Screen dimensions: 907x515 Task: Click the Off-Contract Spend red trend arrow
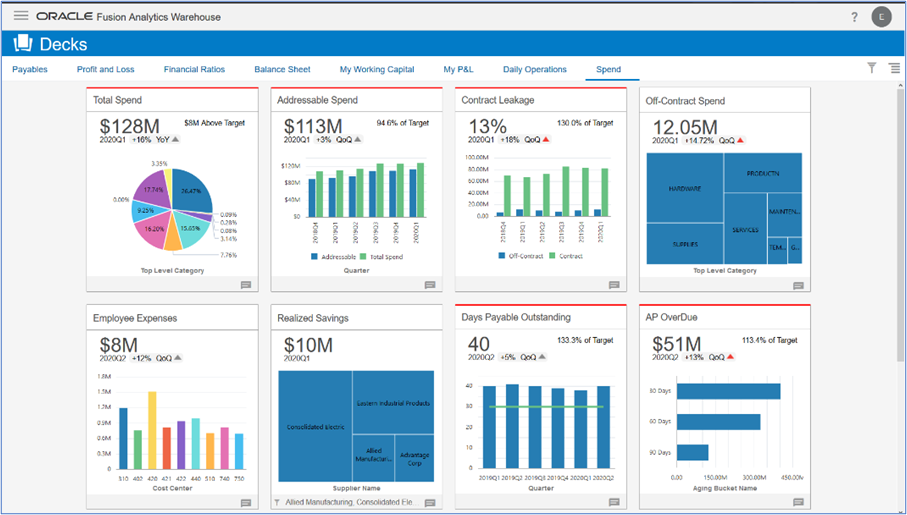point(740,141)
